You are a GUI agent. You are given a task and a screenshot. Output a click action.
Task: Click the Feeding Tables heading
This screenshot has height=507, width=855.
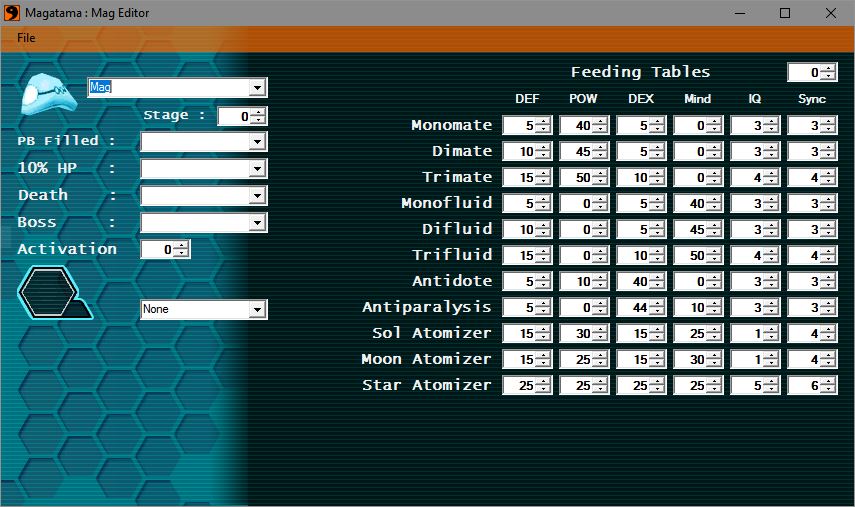[640, 72]
